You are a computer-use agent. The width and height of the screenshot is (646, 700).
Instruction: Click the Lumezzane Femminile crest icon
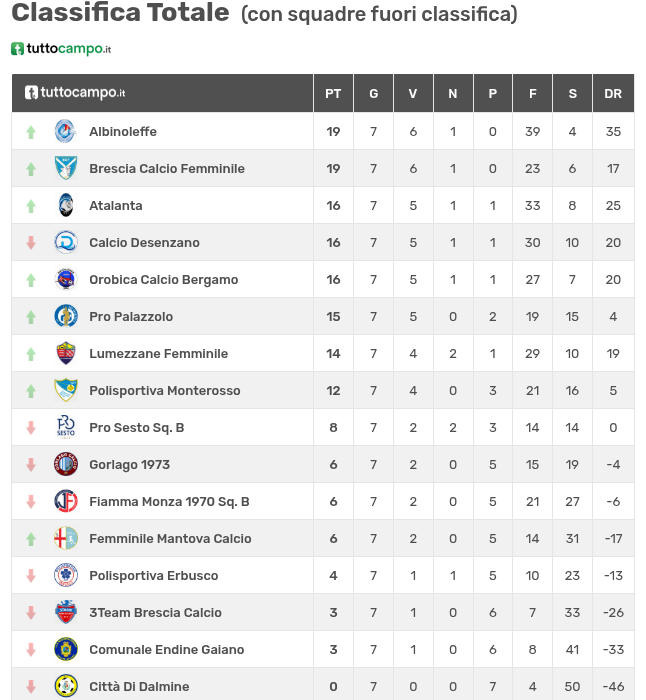click(x=65, y=353)
